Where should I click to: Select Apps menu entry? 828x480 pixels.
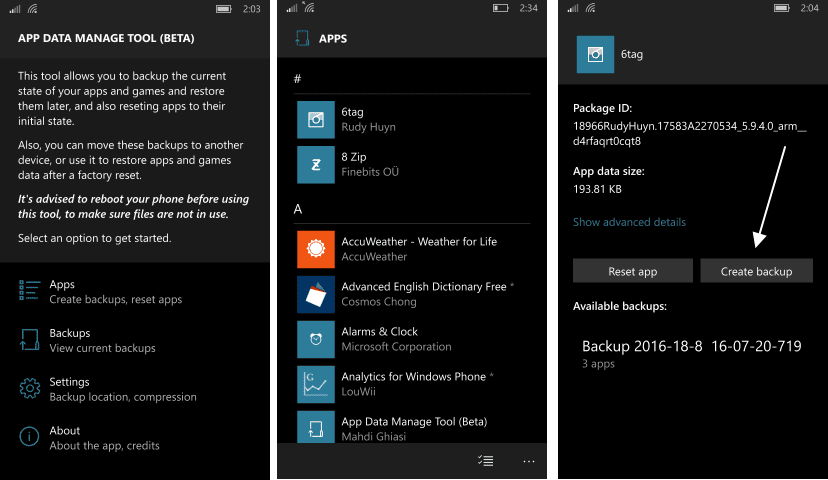[116, 291]
